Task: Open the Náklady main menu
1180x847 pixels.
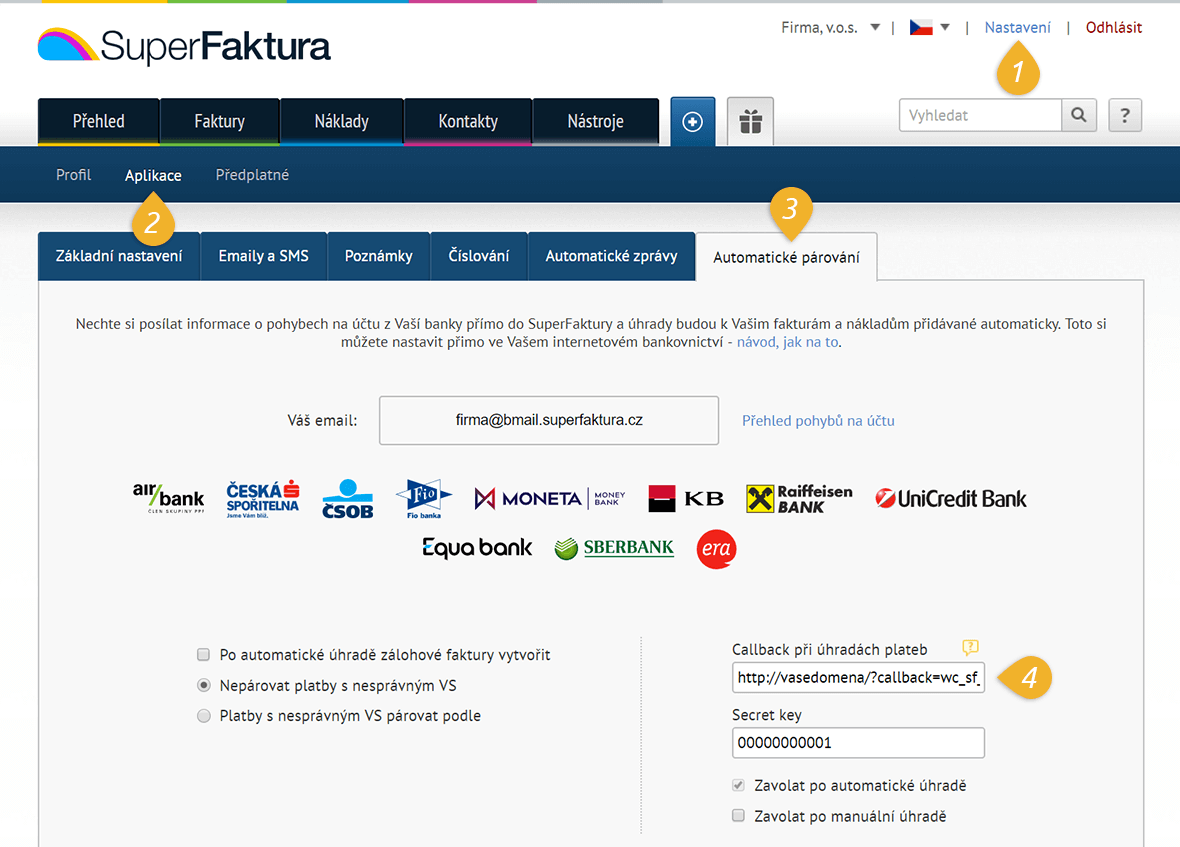Action: (x=342, y=121)
